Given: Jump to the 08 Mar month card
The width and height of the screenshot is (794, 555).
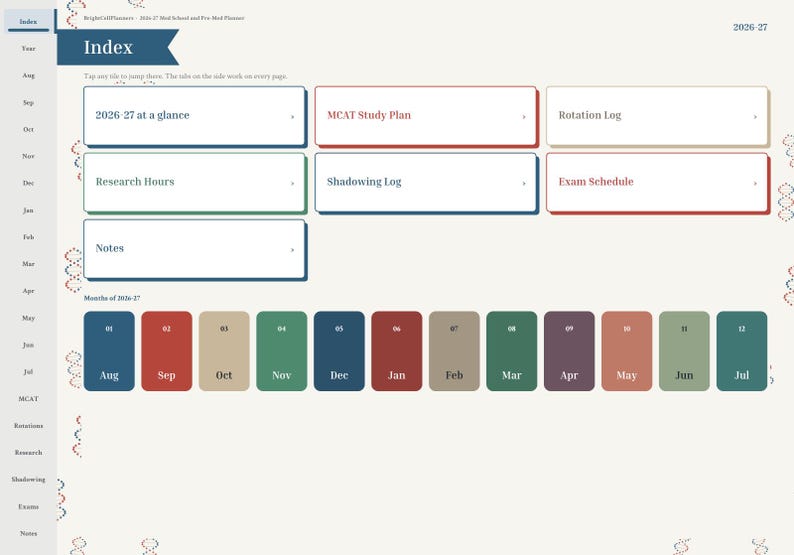Looking at the screenshot, I should pos(512,351).
